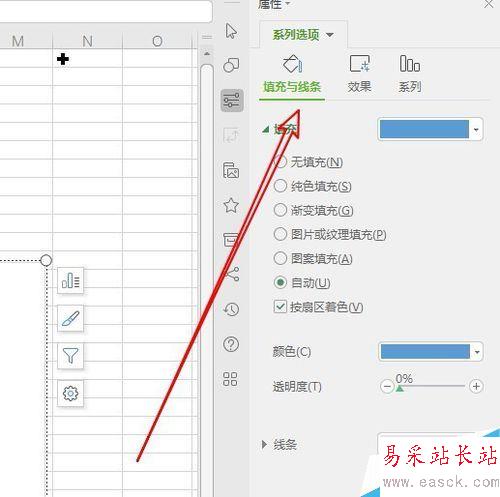This screenshot has height=497, width=500.
Task: Select column O header
Action: point(157,41)
